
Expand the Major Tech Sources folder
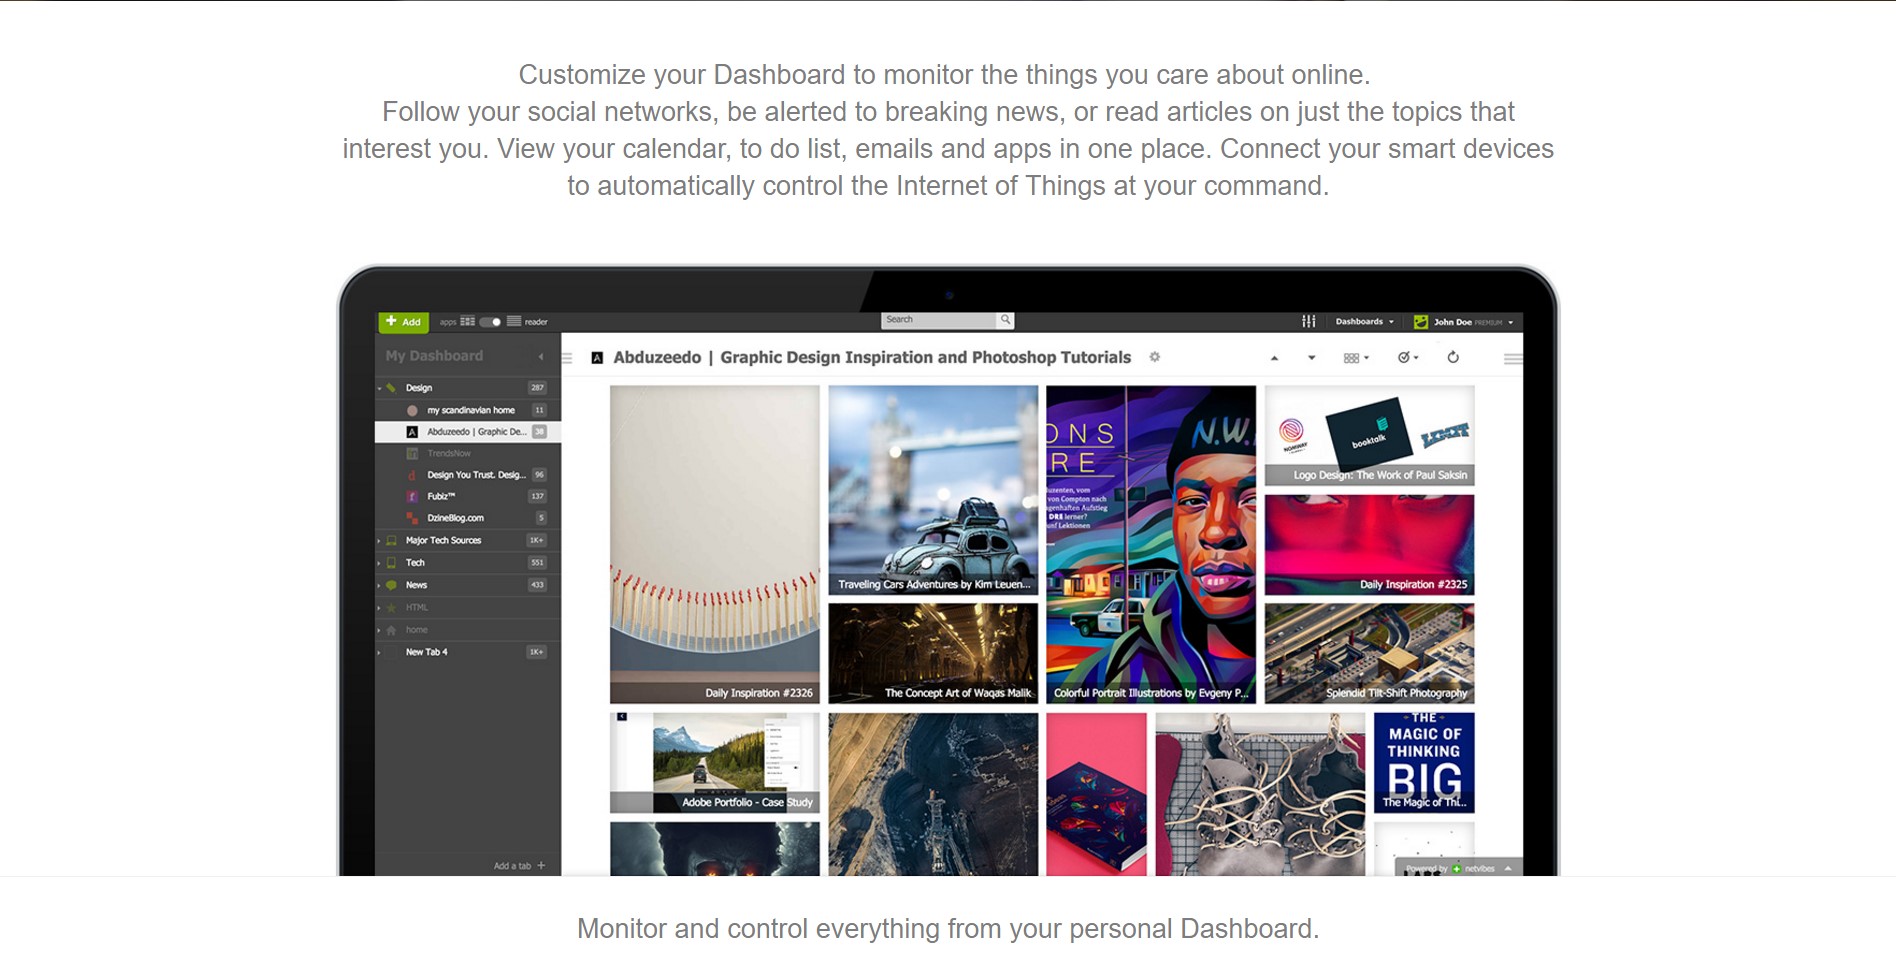[380, 540]
